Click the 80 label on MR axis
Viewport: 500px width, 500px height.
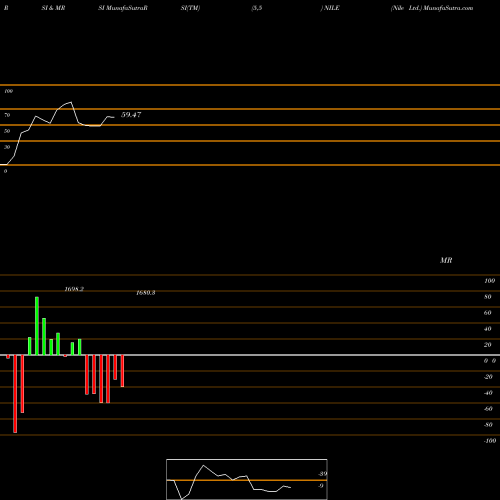pos(488,297)
